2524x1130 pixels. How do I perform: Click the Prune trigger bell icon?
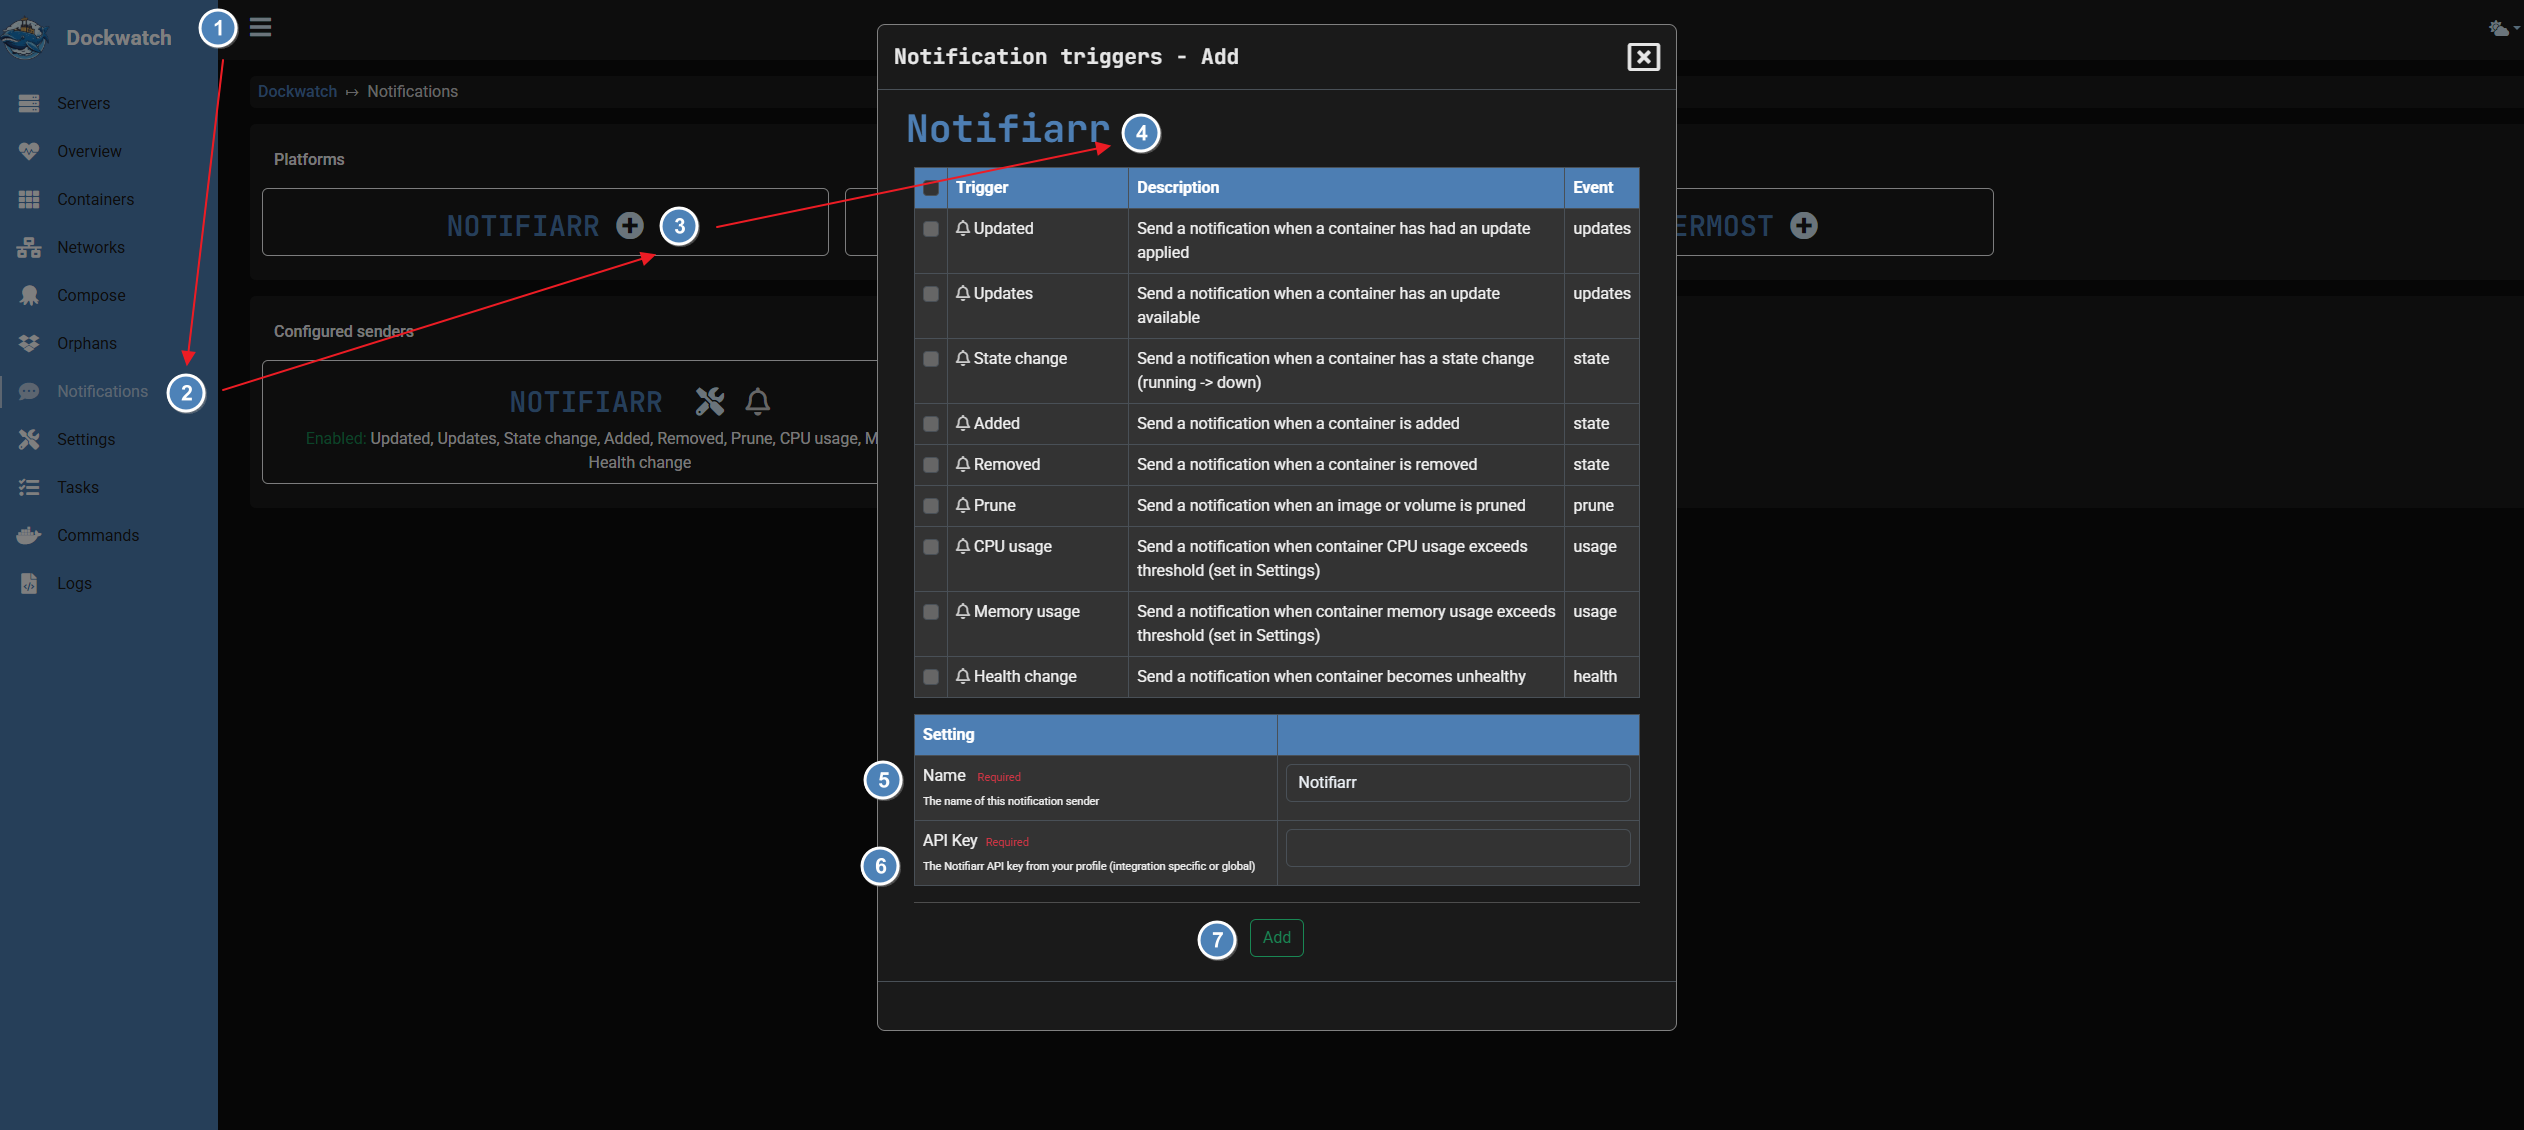pyautogui.click(x=963, y=505)
